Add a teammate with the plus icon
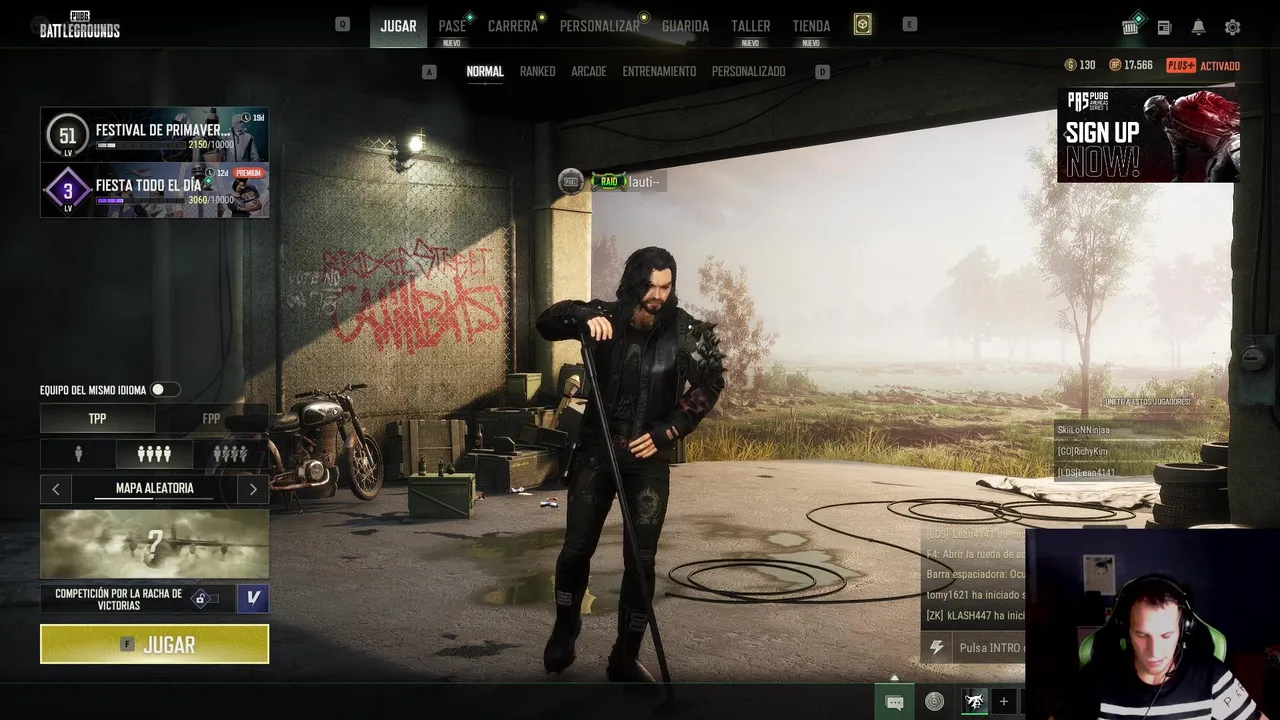 [1004, 702]
